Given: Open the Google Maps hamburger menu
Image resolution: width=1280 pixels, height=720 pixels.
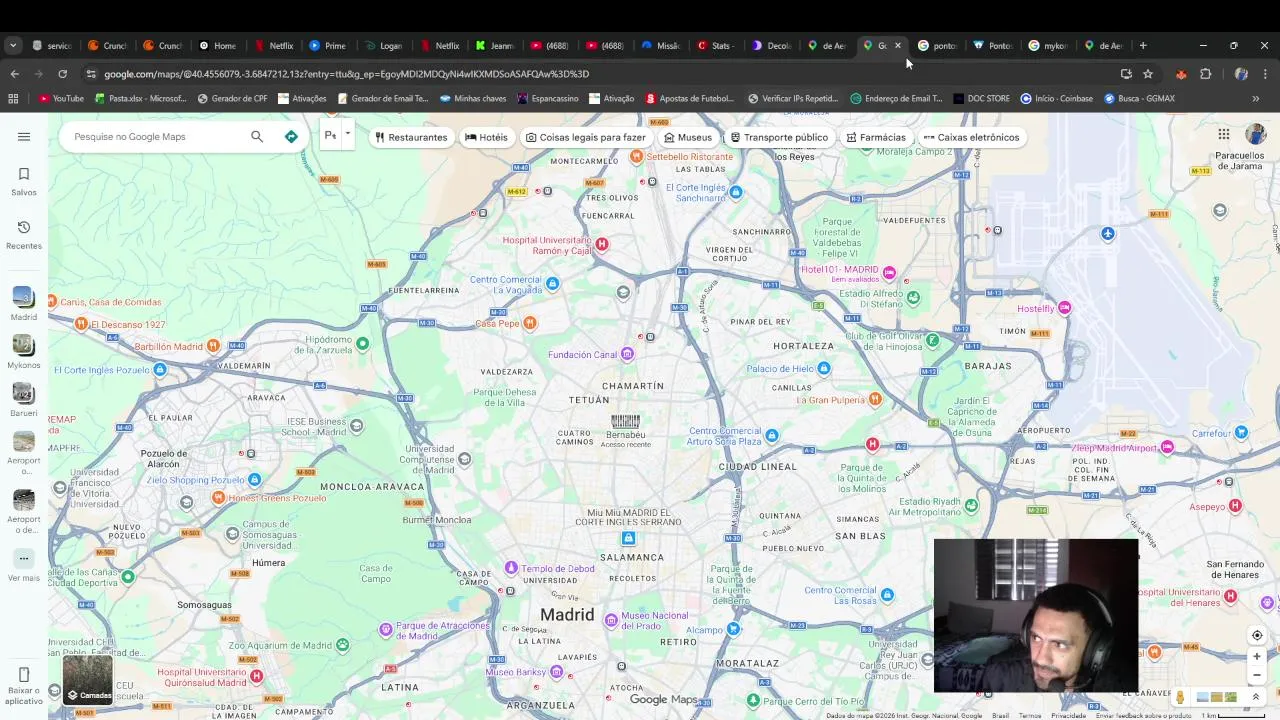Looking at the screenshot, I should pos(24,137).
